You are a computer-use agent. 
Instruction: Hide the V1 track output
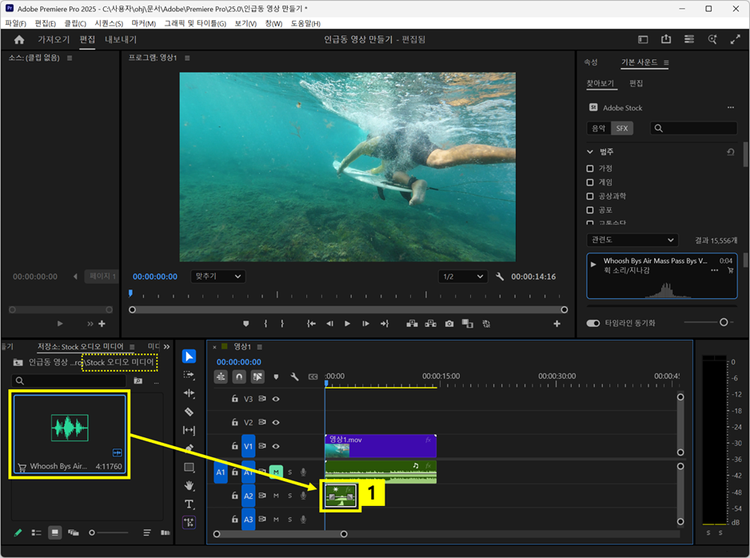click(276, 446)
